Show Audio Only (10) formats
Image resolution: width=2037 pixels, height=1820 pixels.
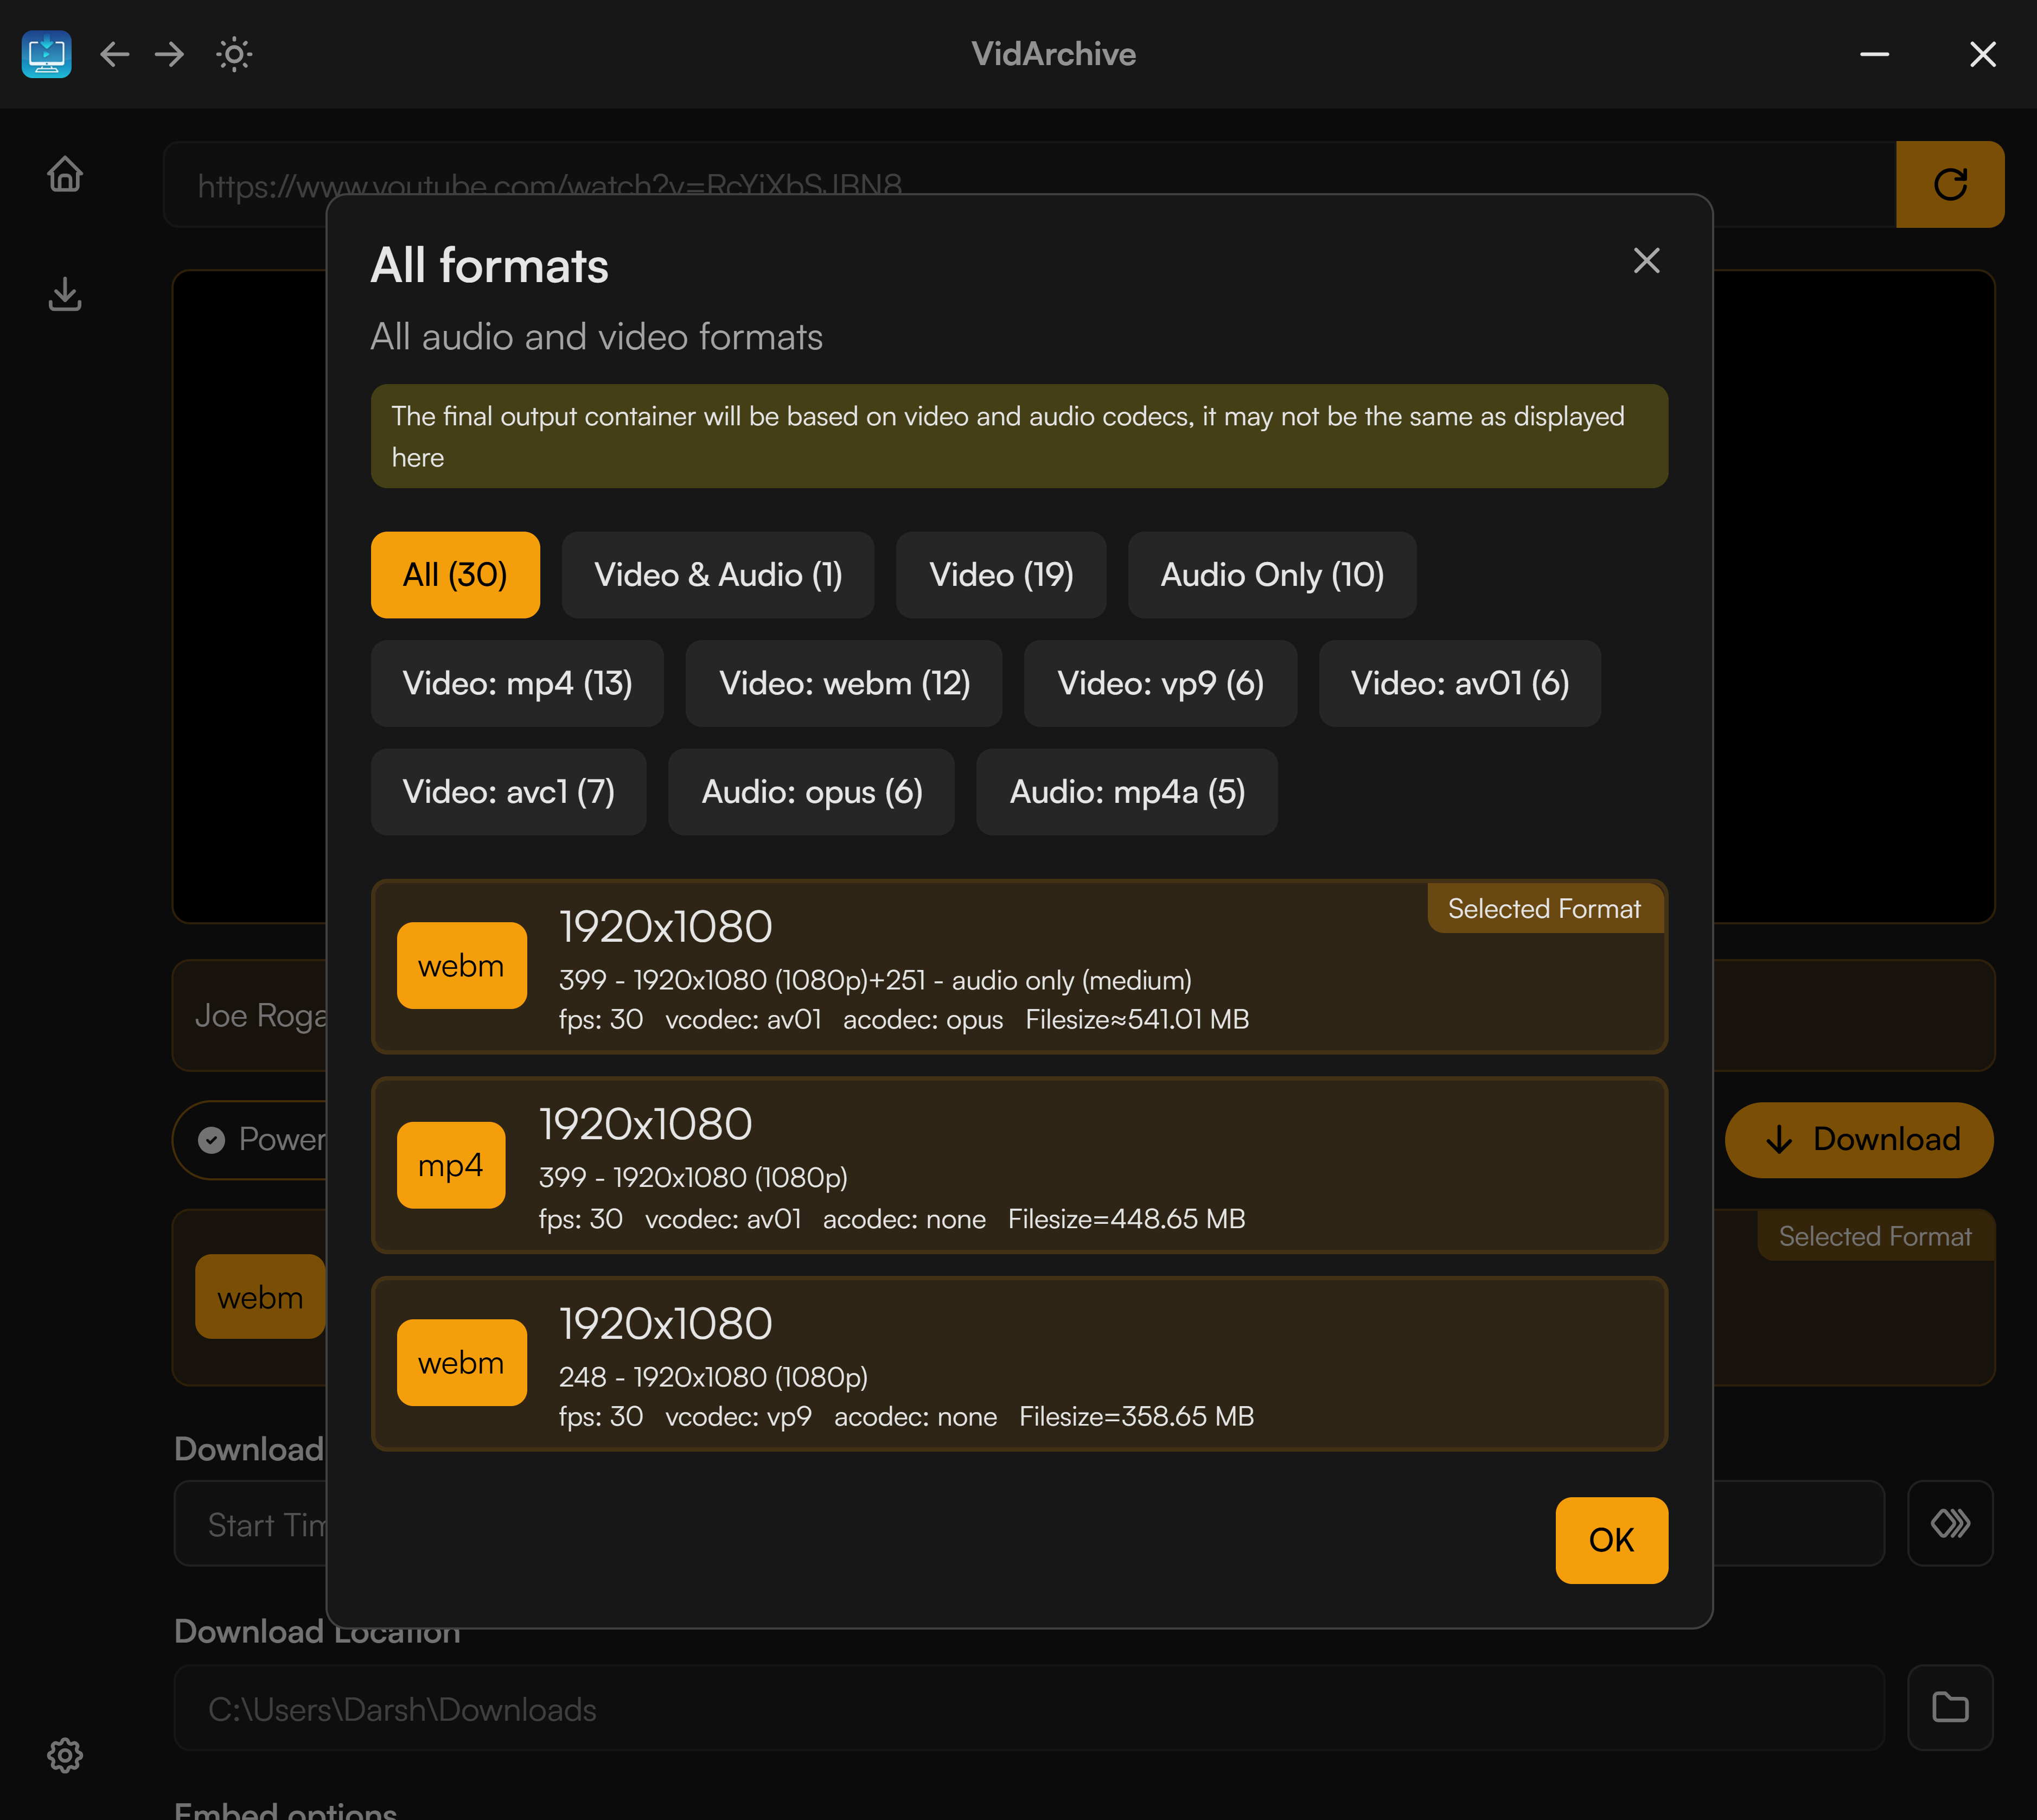click(1271, 574)
